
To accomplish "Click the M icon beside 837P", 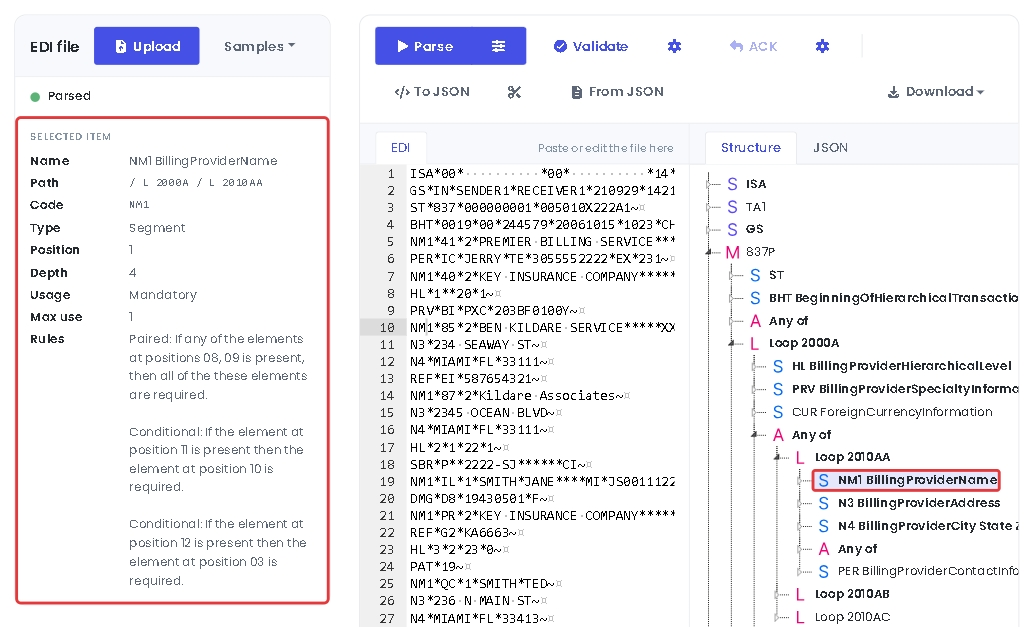I will (732, 252).
